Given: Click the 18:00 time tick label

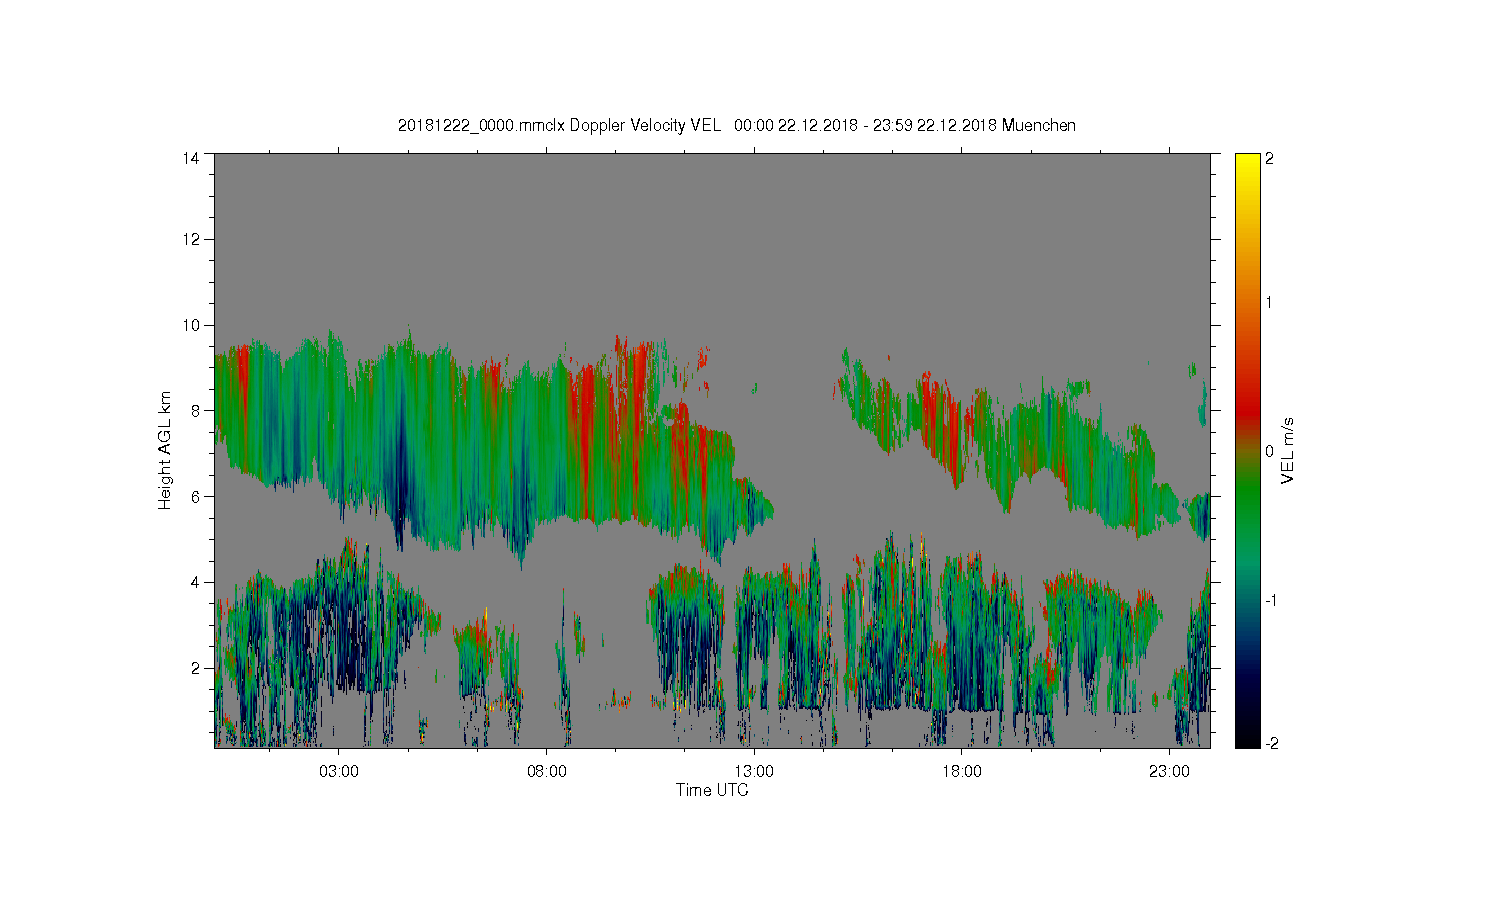Looking at the screenshot, I should point(962,772).
